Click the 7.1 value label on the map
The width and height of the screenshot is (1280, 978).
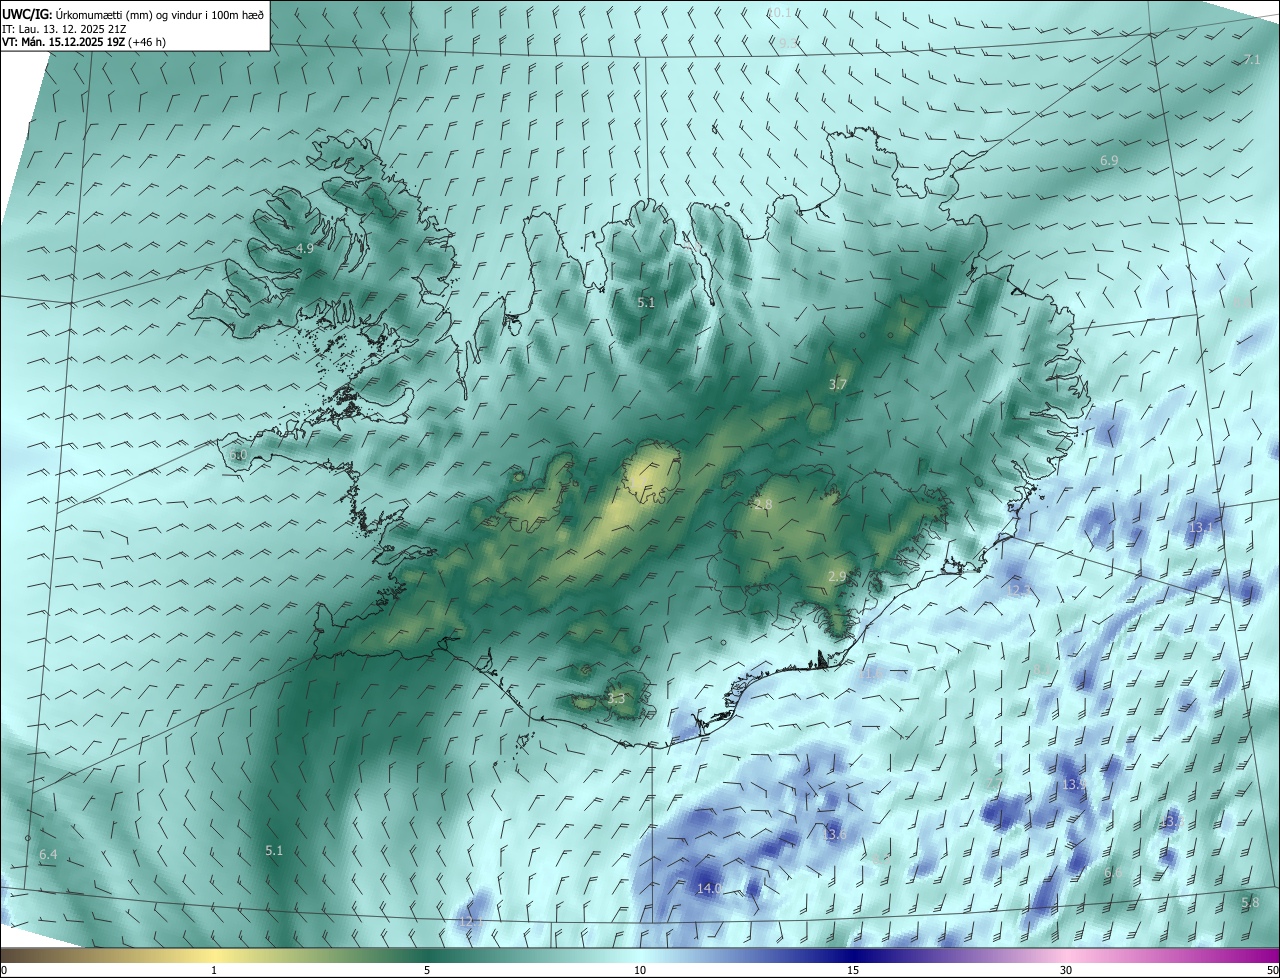1252,60
